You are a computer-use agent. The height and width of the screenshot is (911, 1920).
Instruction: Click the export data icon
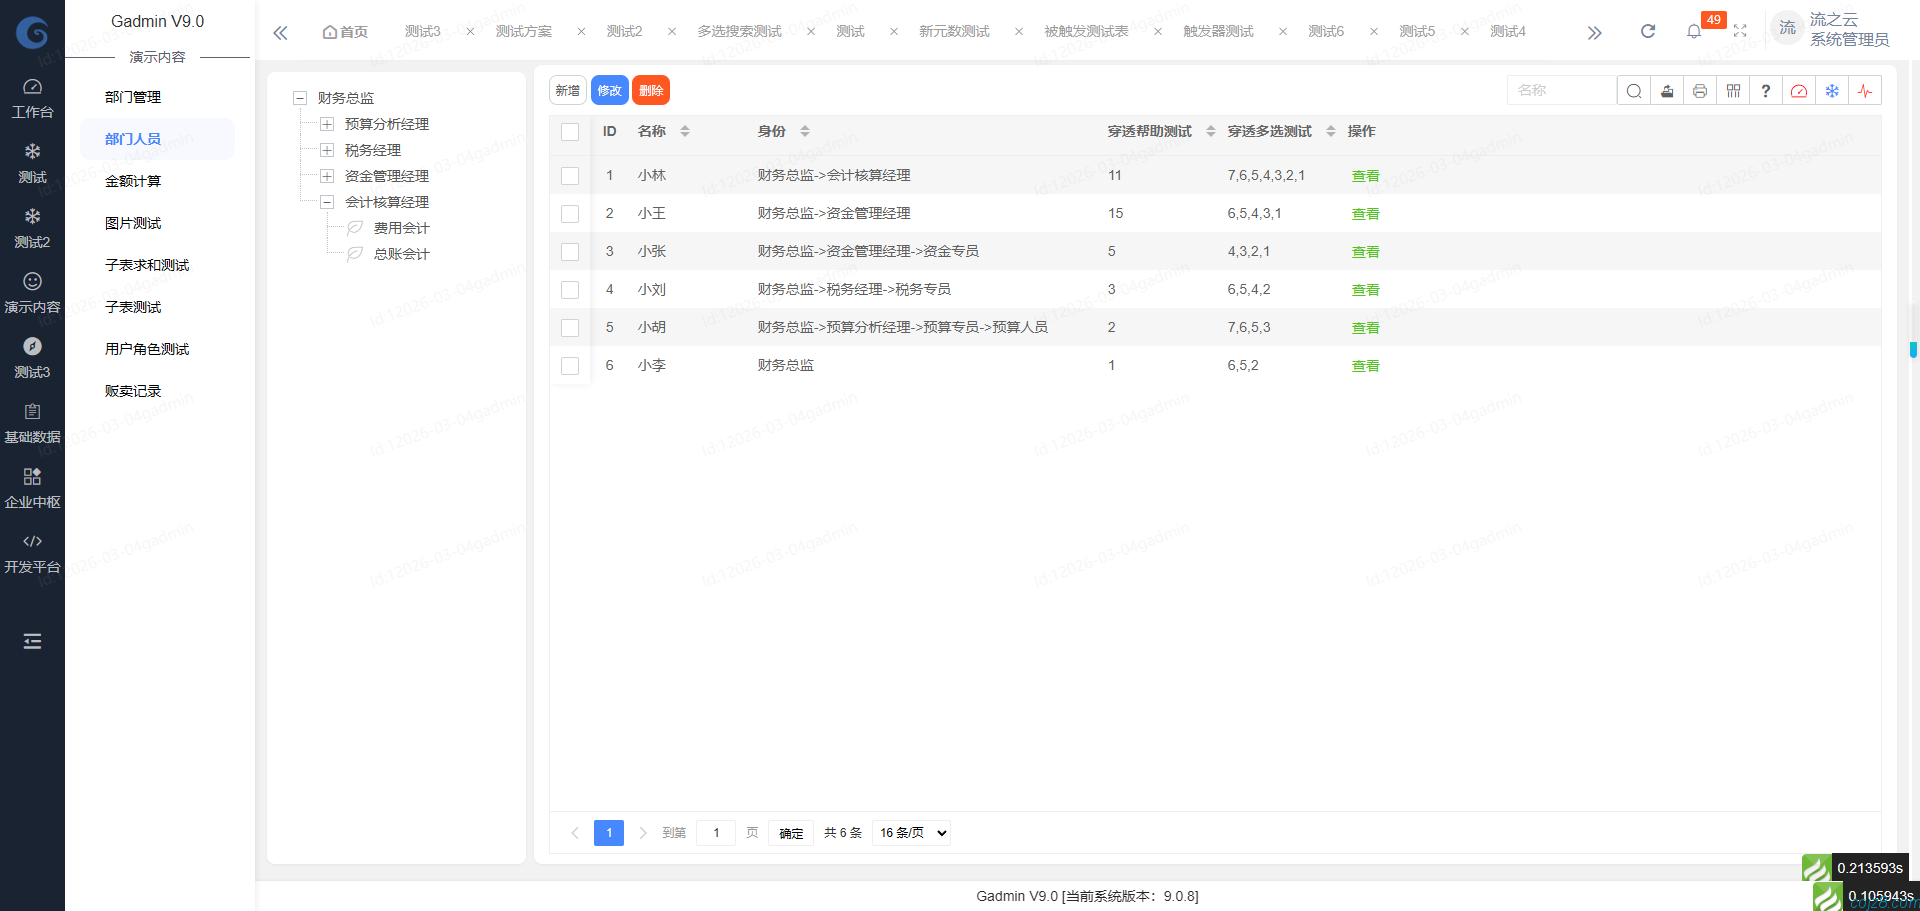1666,90
